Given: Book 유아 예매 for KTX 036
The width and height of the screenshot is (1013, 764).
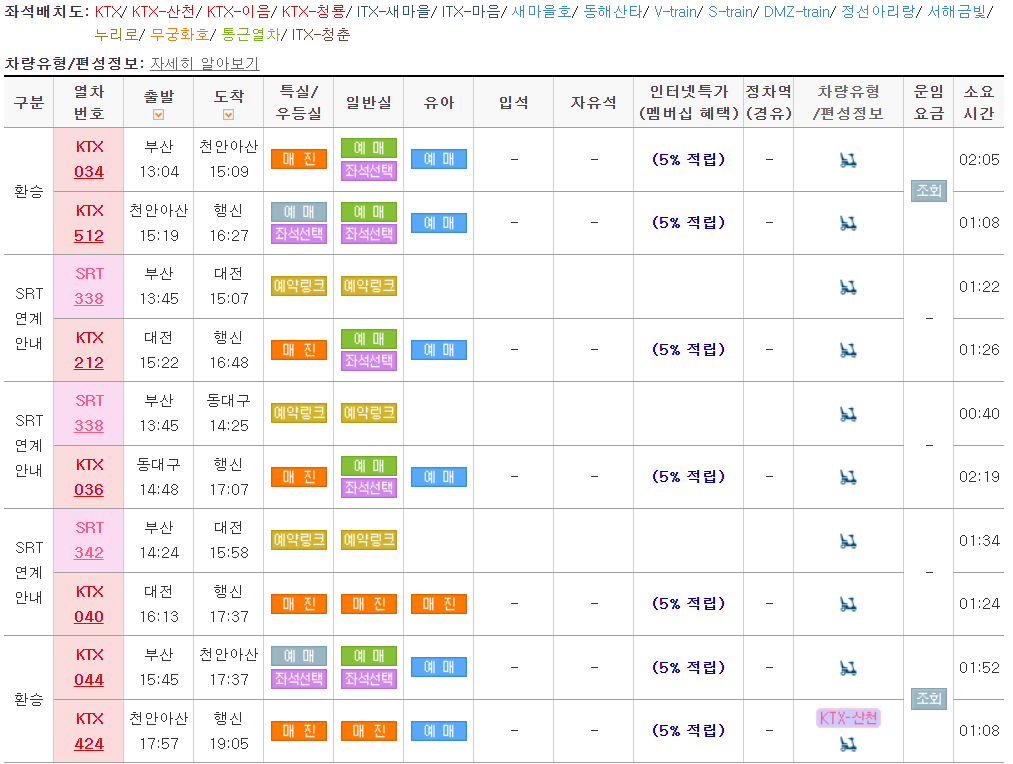Looking at the screenshot, I should (439, 477).
